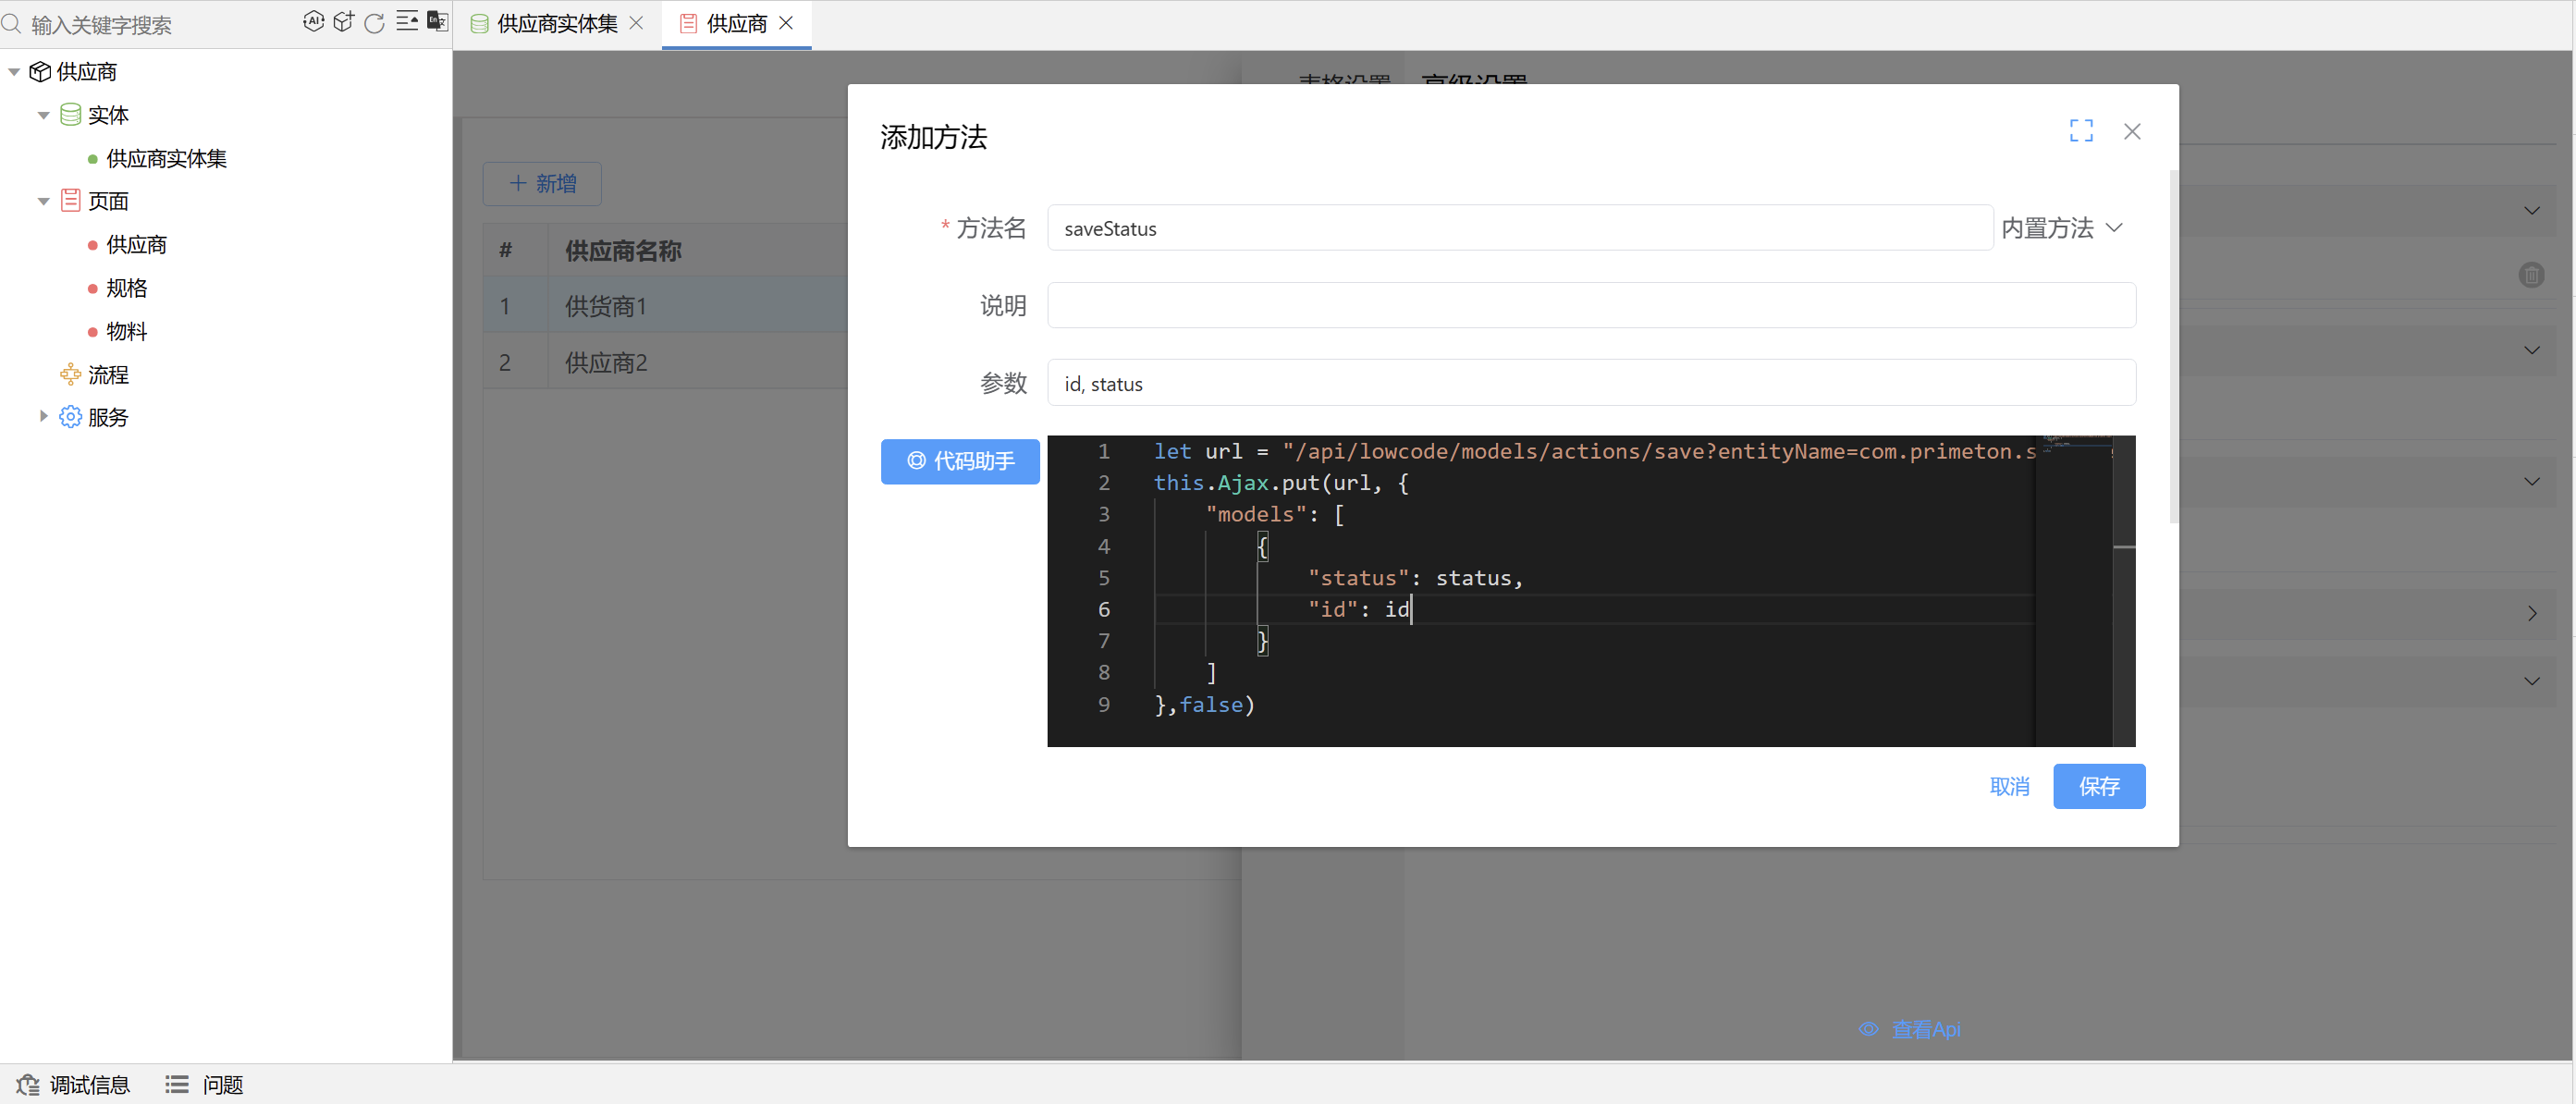The height and width of the screenshot is (1104, 2576).
Task: Click the refresh tree icon
Action: 374,22
